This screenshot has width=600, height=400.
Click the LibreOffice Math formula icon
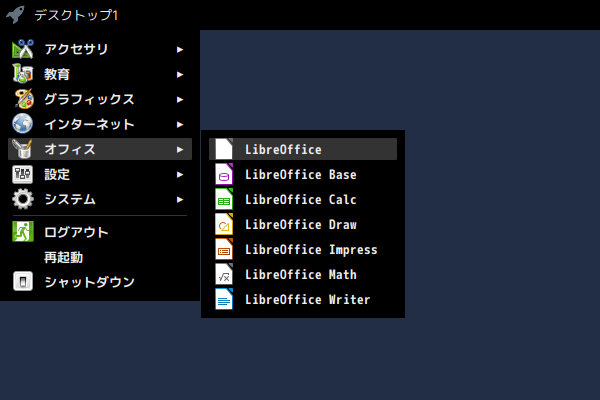point(224,274)
